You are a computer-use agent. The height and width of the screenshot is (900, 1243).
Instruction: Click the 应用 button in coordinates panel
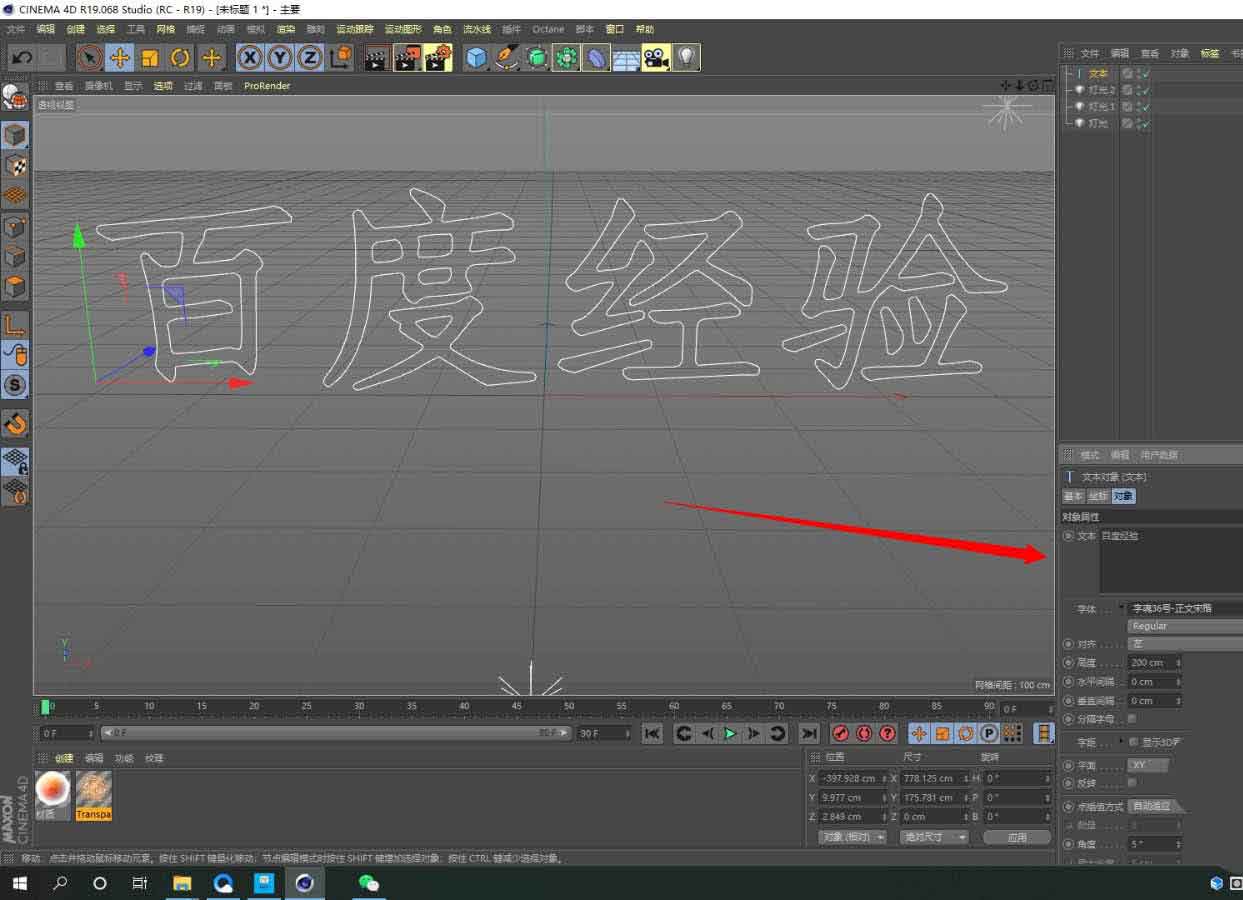click(1017, 837)
